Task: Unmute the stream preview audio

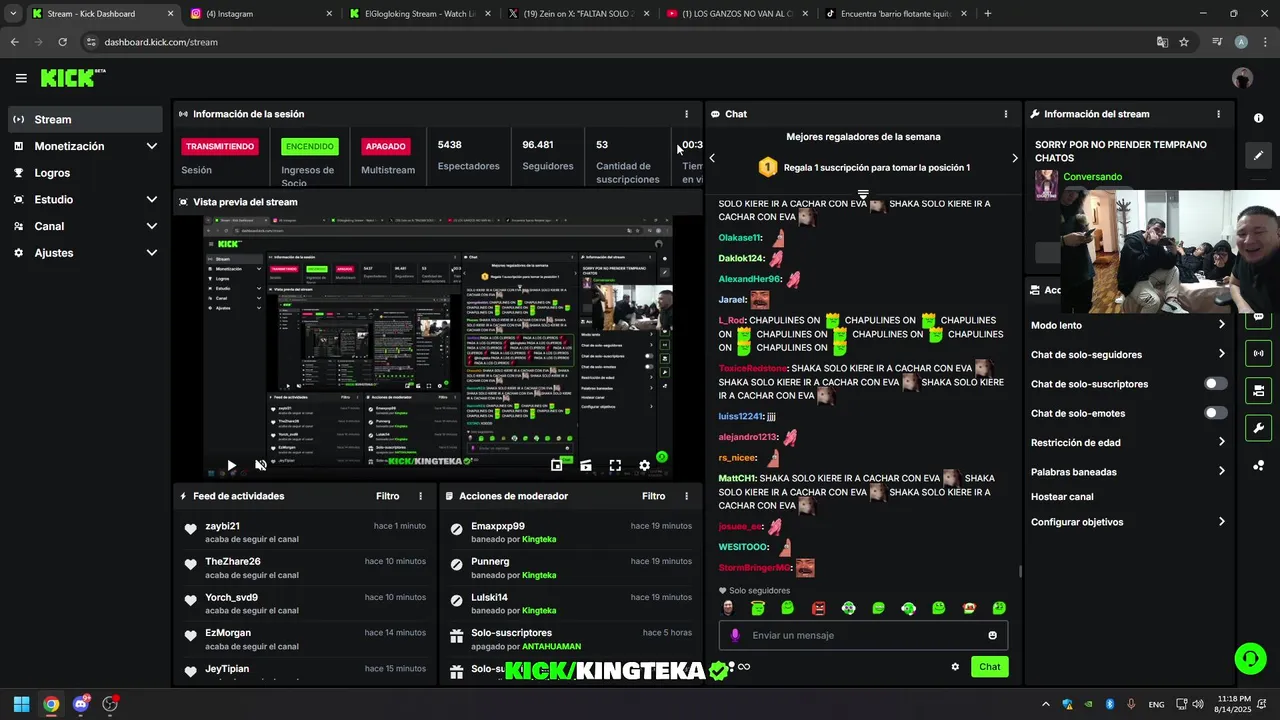Action: coord(261,465)
